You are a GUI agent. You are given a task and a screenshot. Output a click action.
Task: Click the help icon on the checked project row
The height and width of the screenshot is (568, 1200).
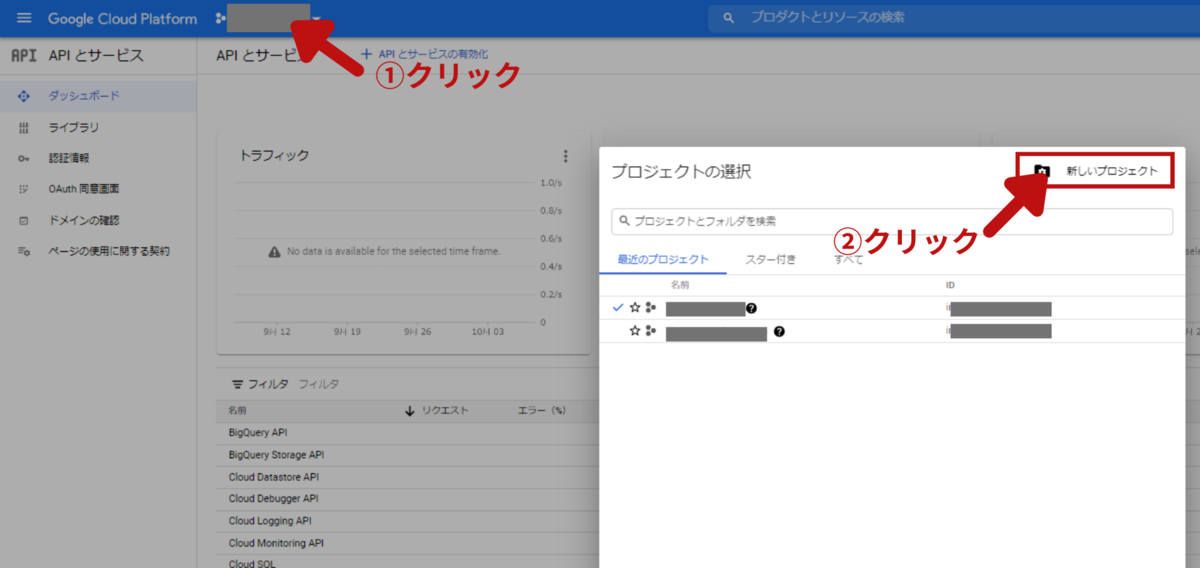click(752, 308)
